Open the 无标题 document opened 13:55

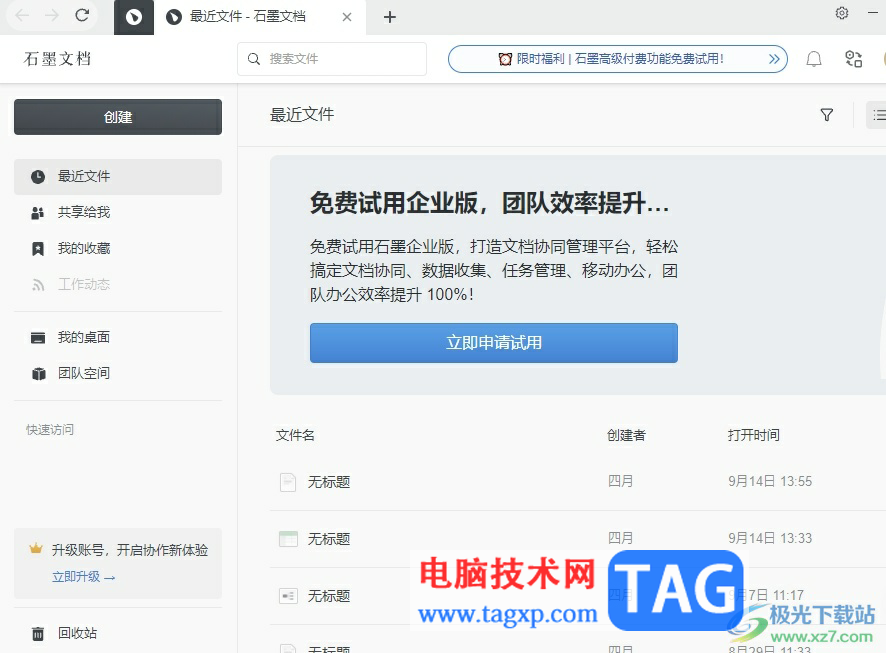coord(329,482)
